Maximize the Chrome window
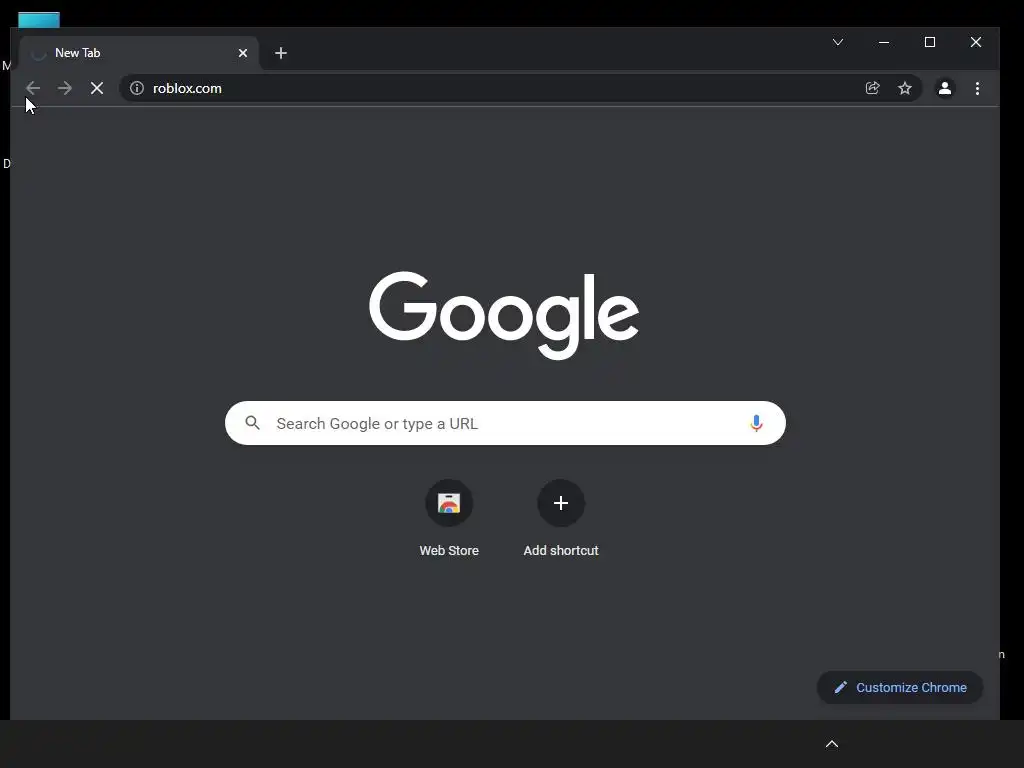Viewport: 1024px width, 768px height. (930, 42)
